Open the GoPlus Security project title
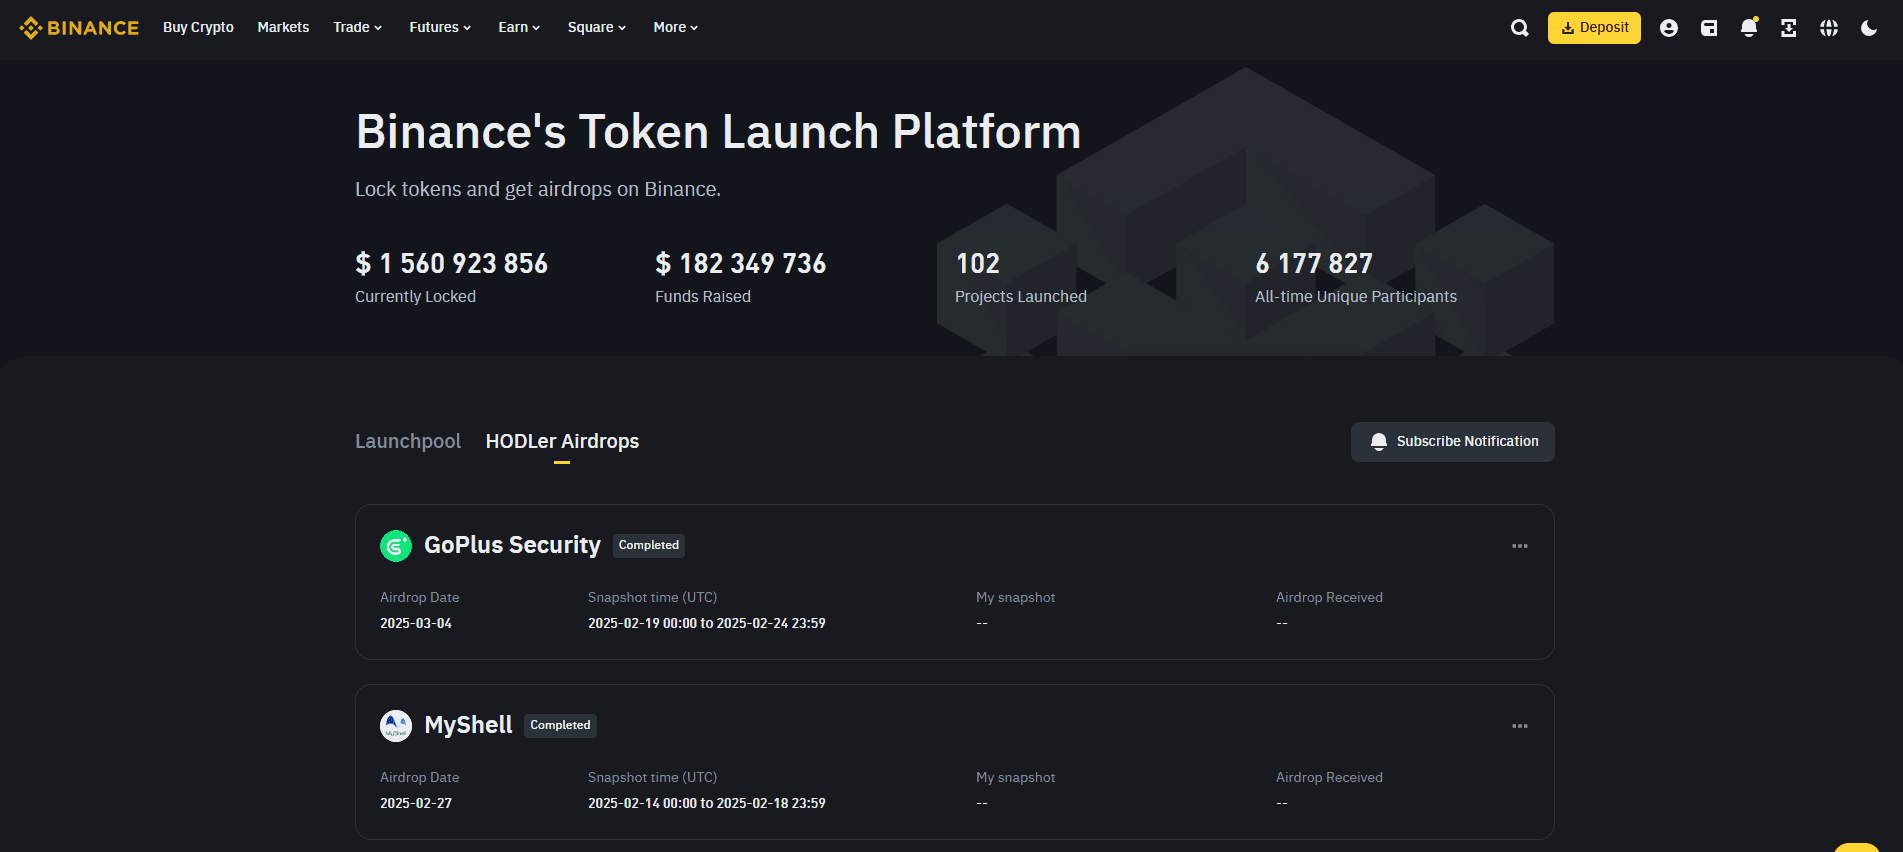 [x=512, y=545]
